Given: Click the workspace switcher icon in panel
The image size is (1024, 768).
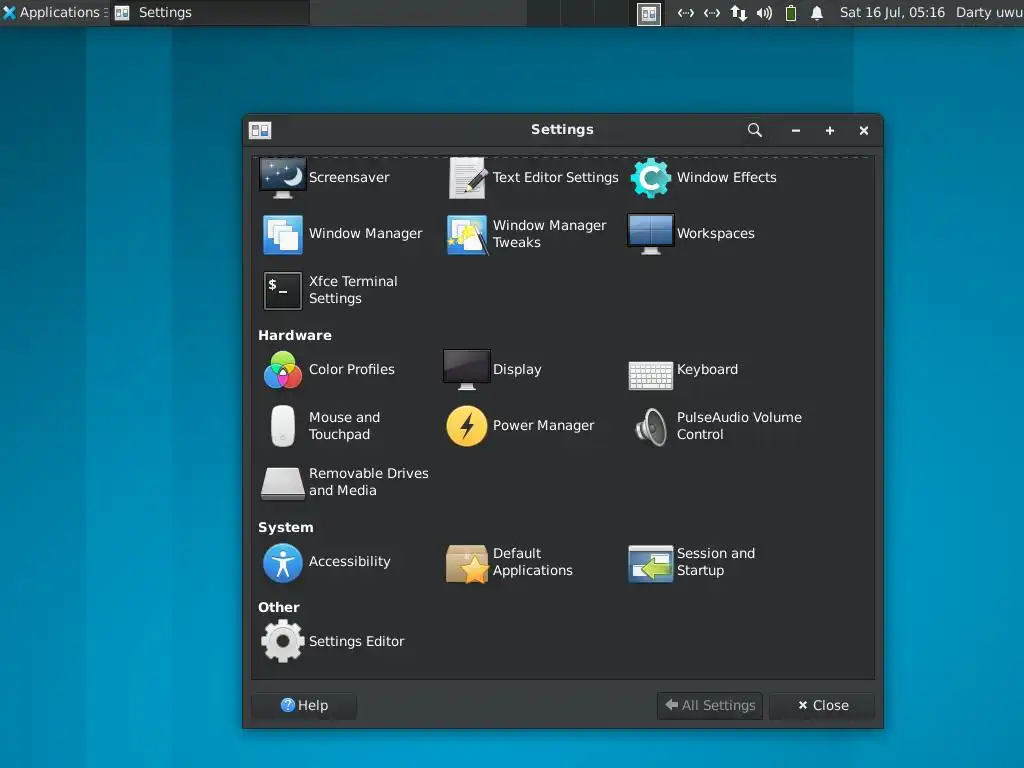Looking at the screenshot, I should click(649, 14).
